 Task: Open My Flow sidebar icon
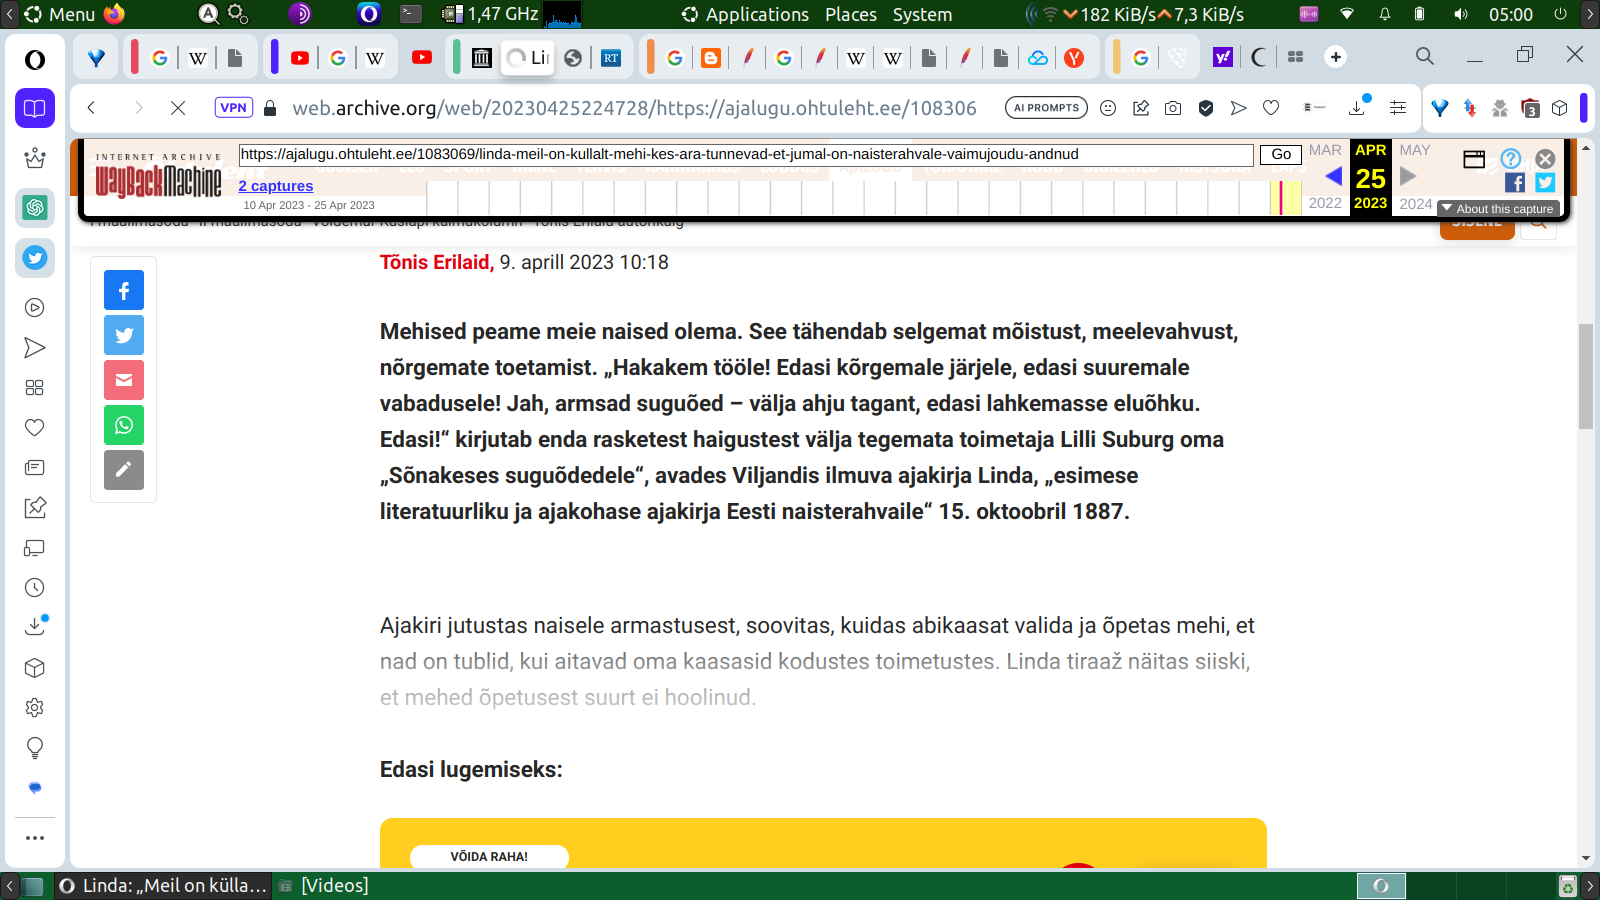tap(35, 348)
